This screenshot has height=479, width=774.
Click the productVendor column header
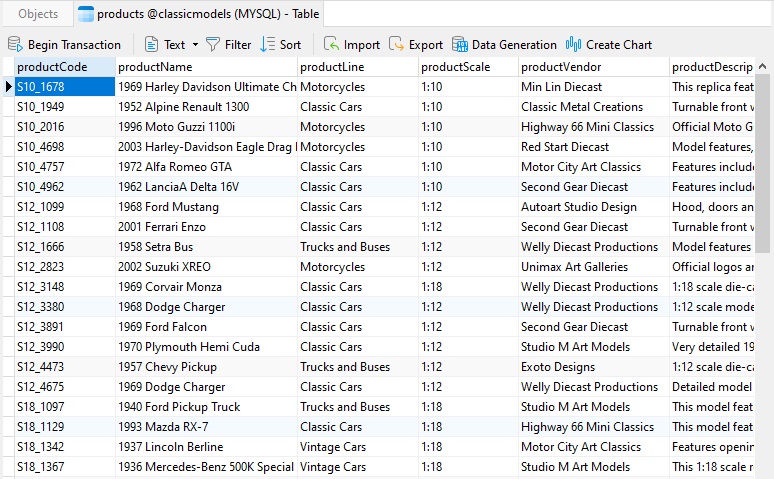[594, 67]
